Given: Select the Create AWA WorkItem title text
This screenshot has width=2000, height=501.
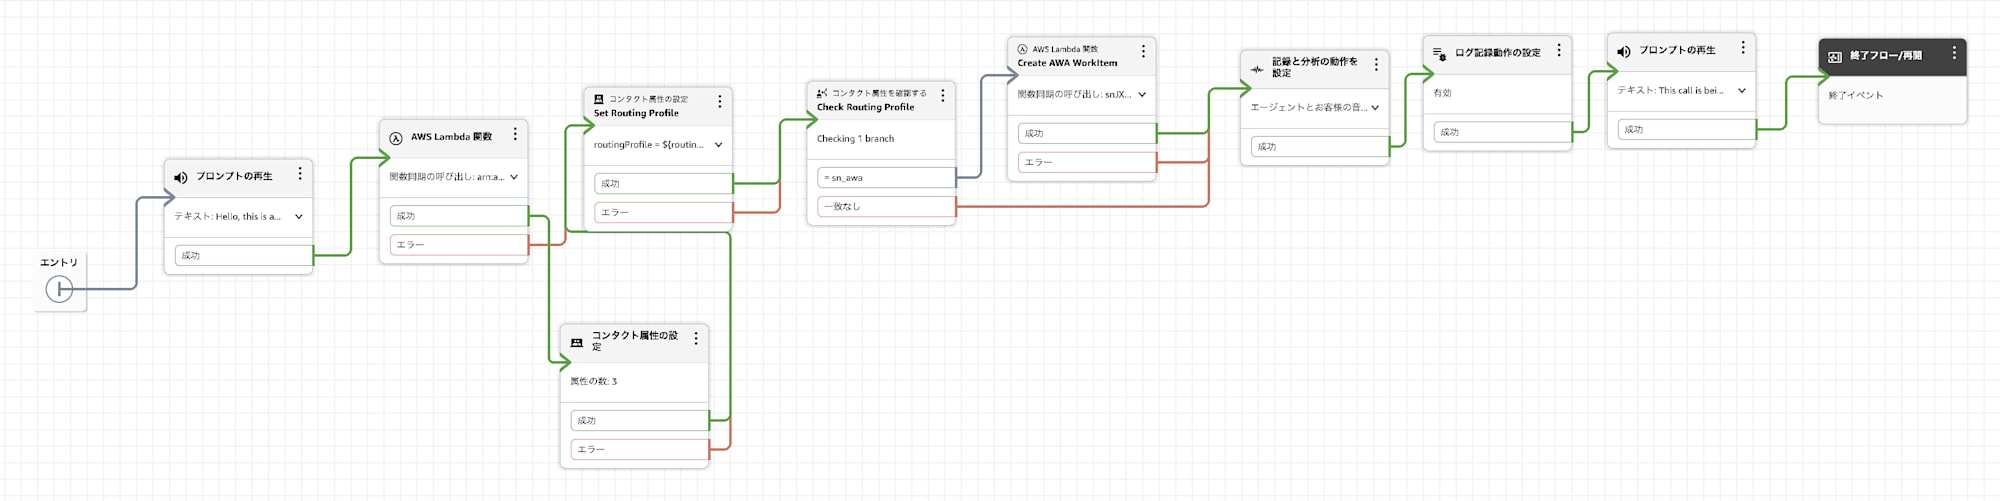Looking at the screenshot, I should coord(1067,63).
